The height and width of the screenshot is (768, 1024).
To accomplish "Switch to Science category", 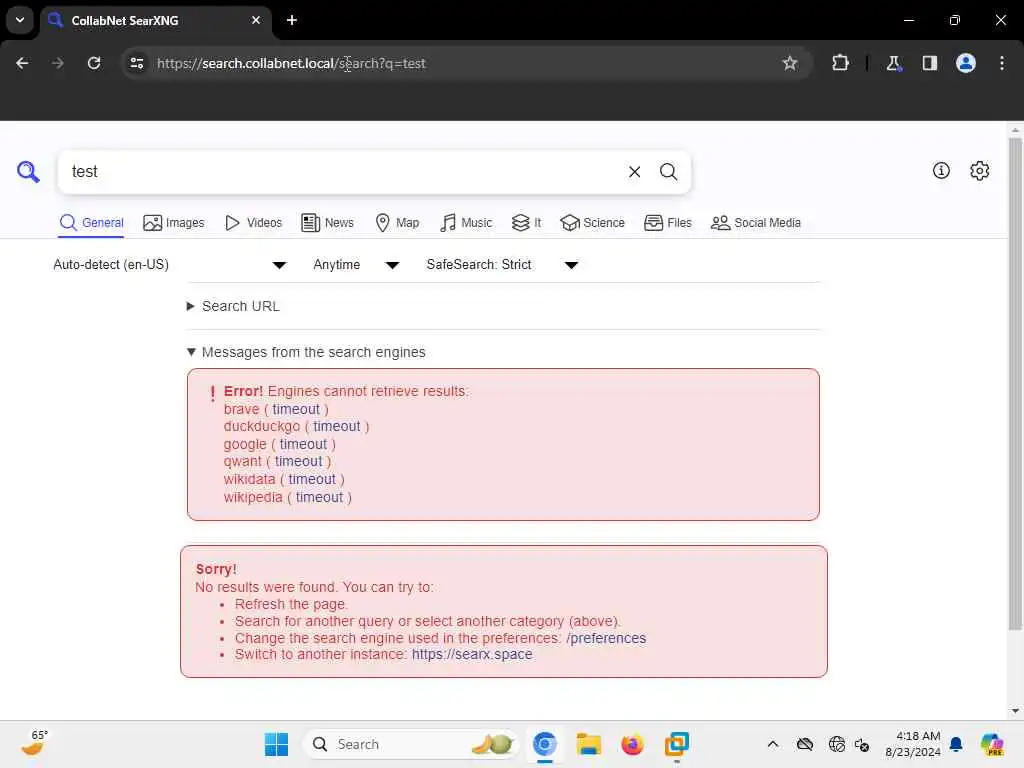I will 592,223.
